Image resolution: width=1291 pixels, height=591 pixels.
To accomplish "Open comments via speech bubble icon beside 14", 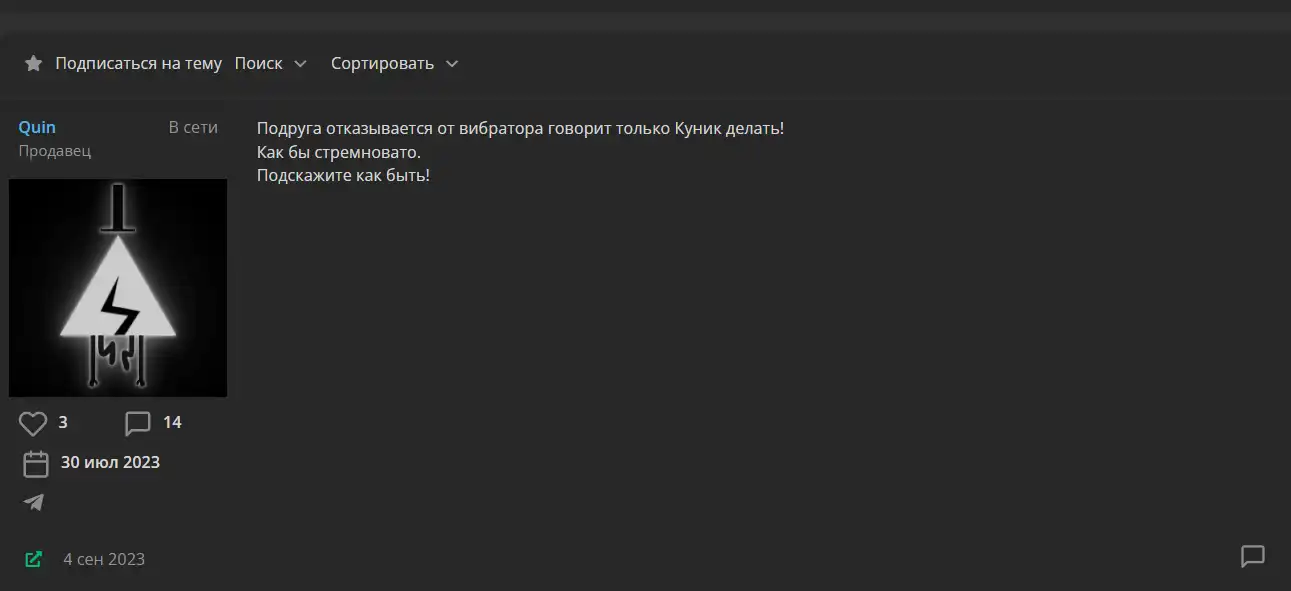I will 138,423.
